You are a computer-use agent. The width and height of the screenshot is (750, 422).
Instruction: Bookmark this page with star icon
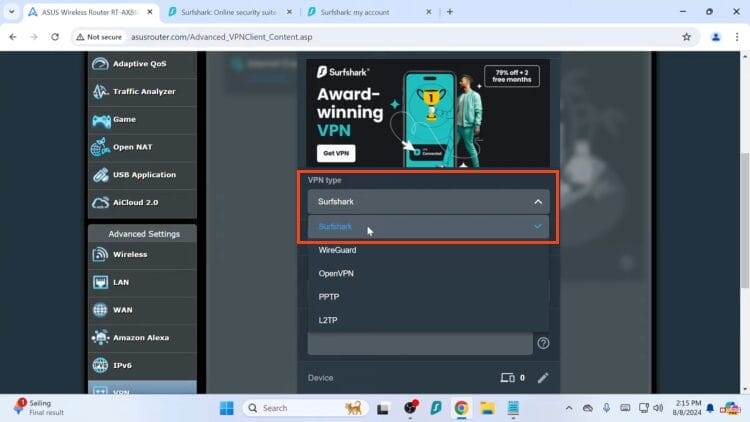click(686, 37)
